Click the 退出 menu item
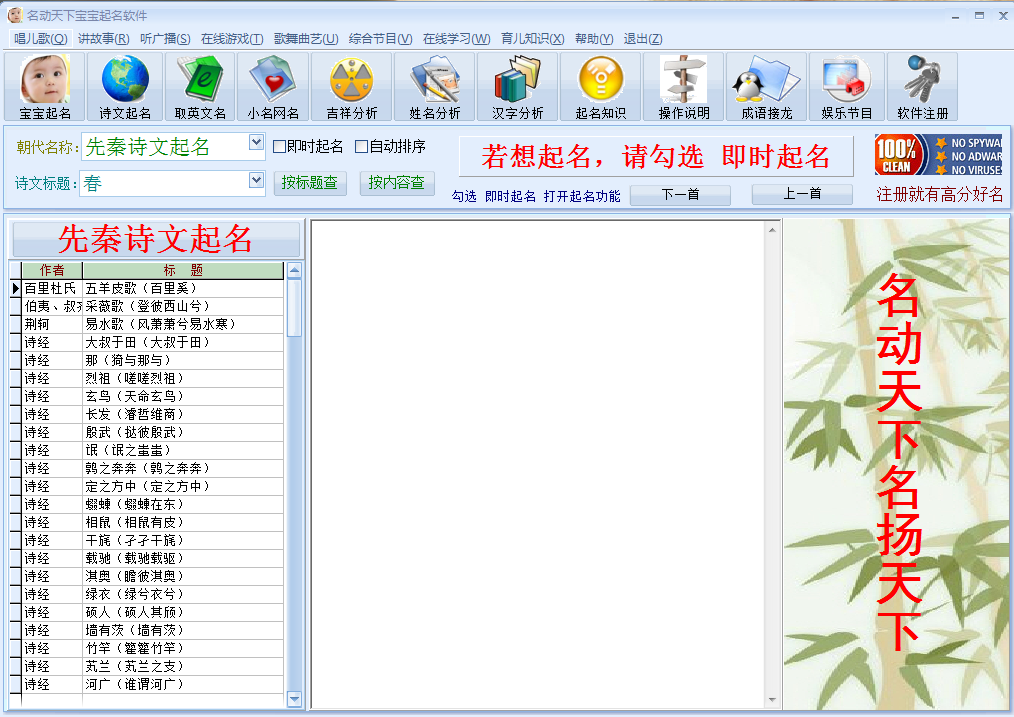Image resolution: width=1014 pixels, height=717 pixels. pos(643,39)
